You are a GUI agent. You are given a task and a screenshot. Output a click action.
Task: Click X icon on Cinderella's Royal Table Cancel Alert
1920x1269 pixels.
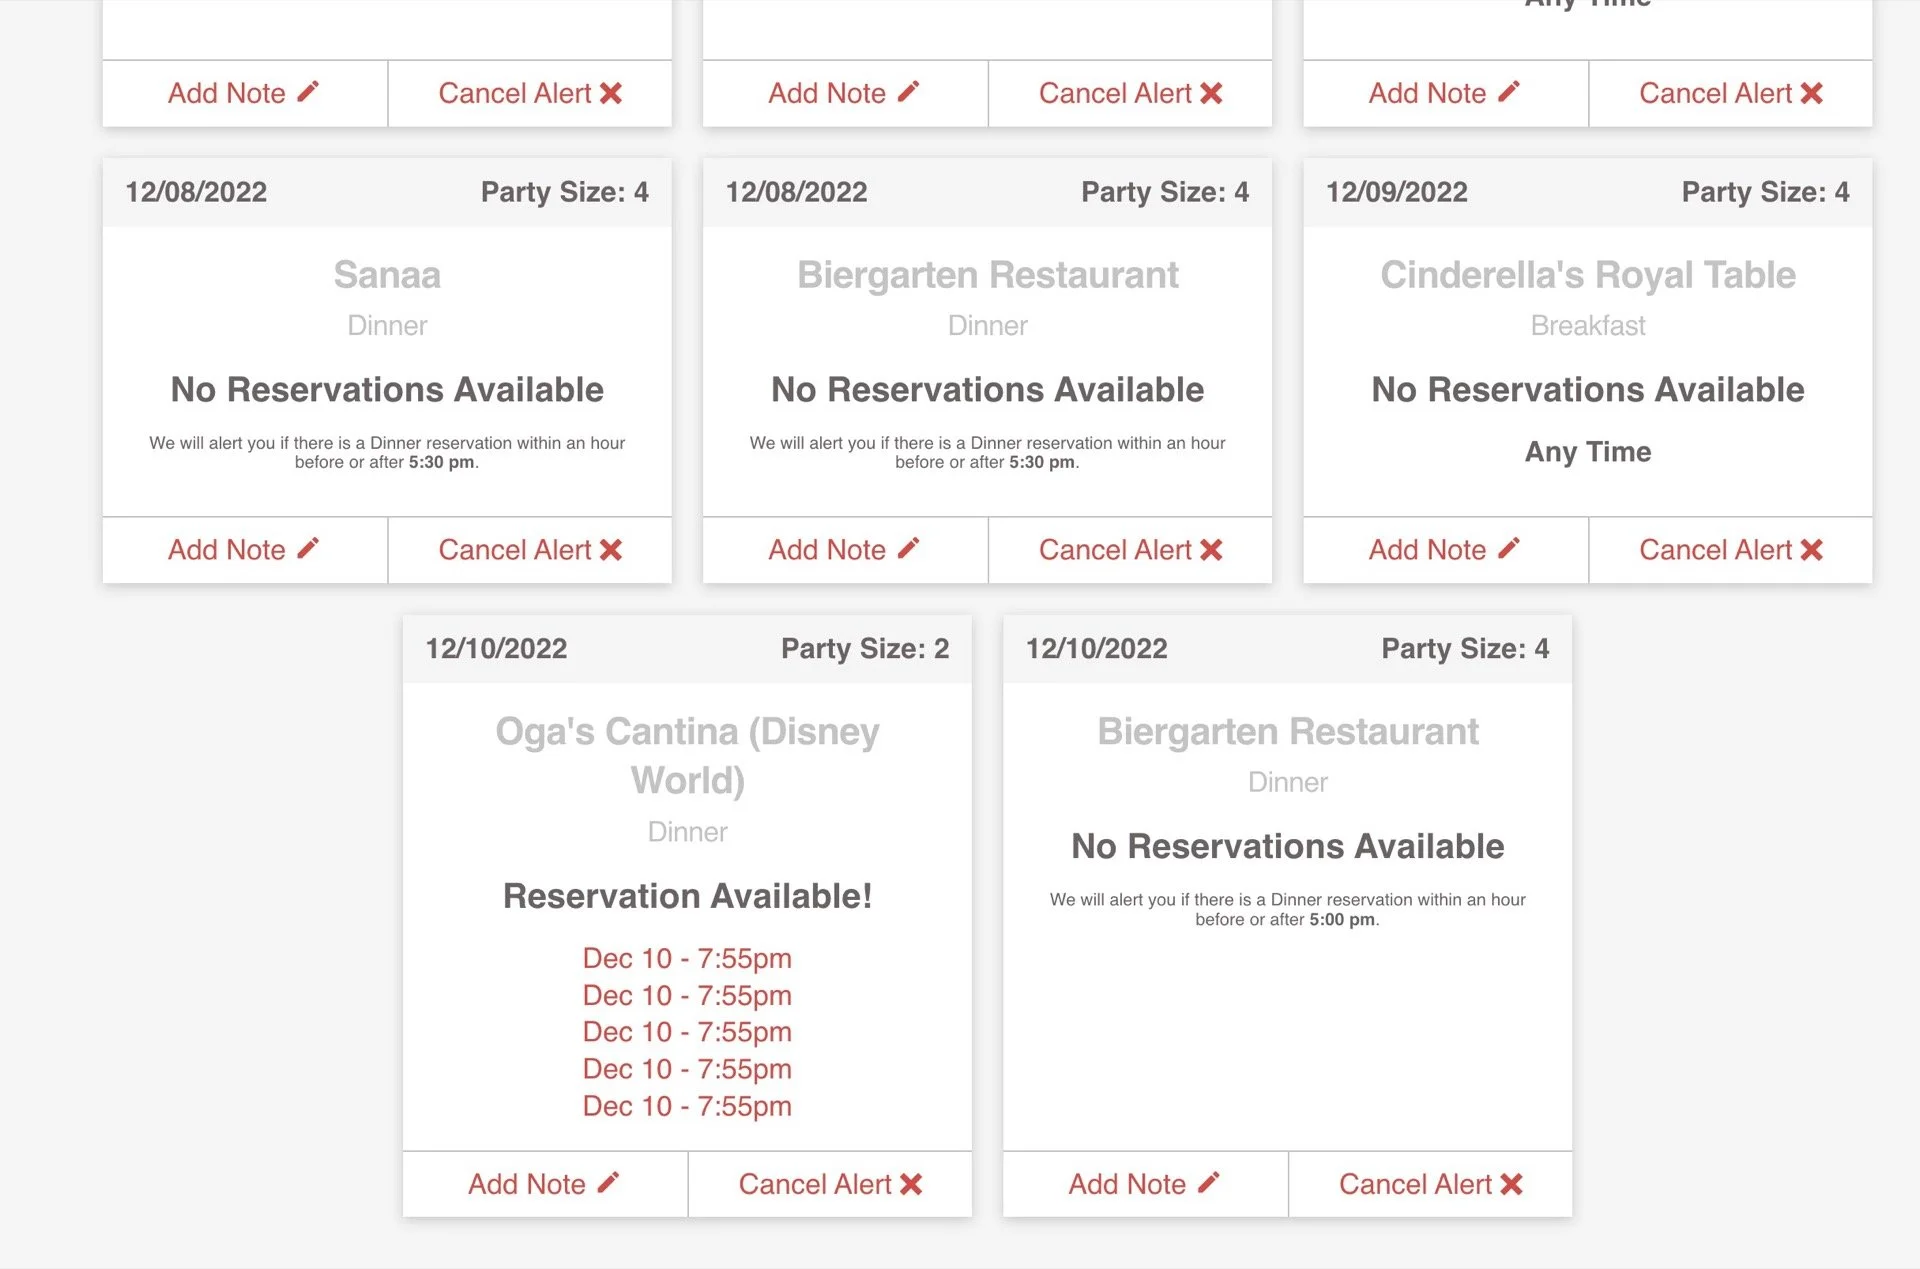coord(1811,550)
